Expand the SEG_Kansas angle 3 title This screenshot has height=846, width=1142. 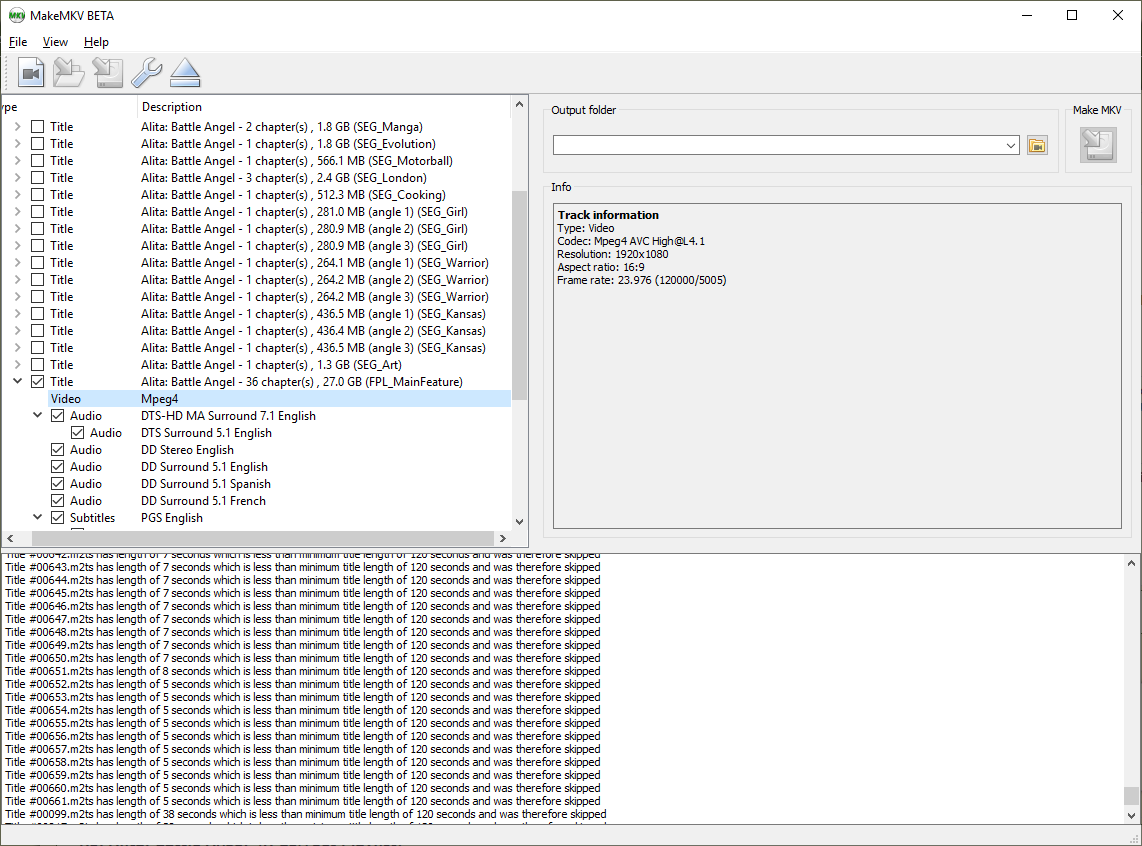(17, 347)
